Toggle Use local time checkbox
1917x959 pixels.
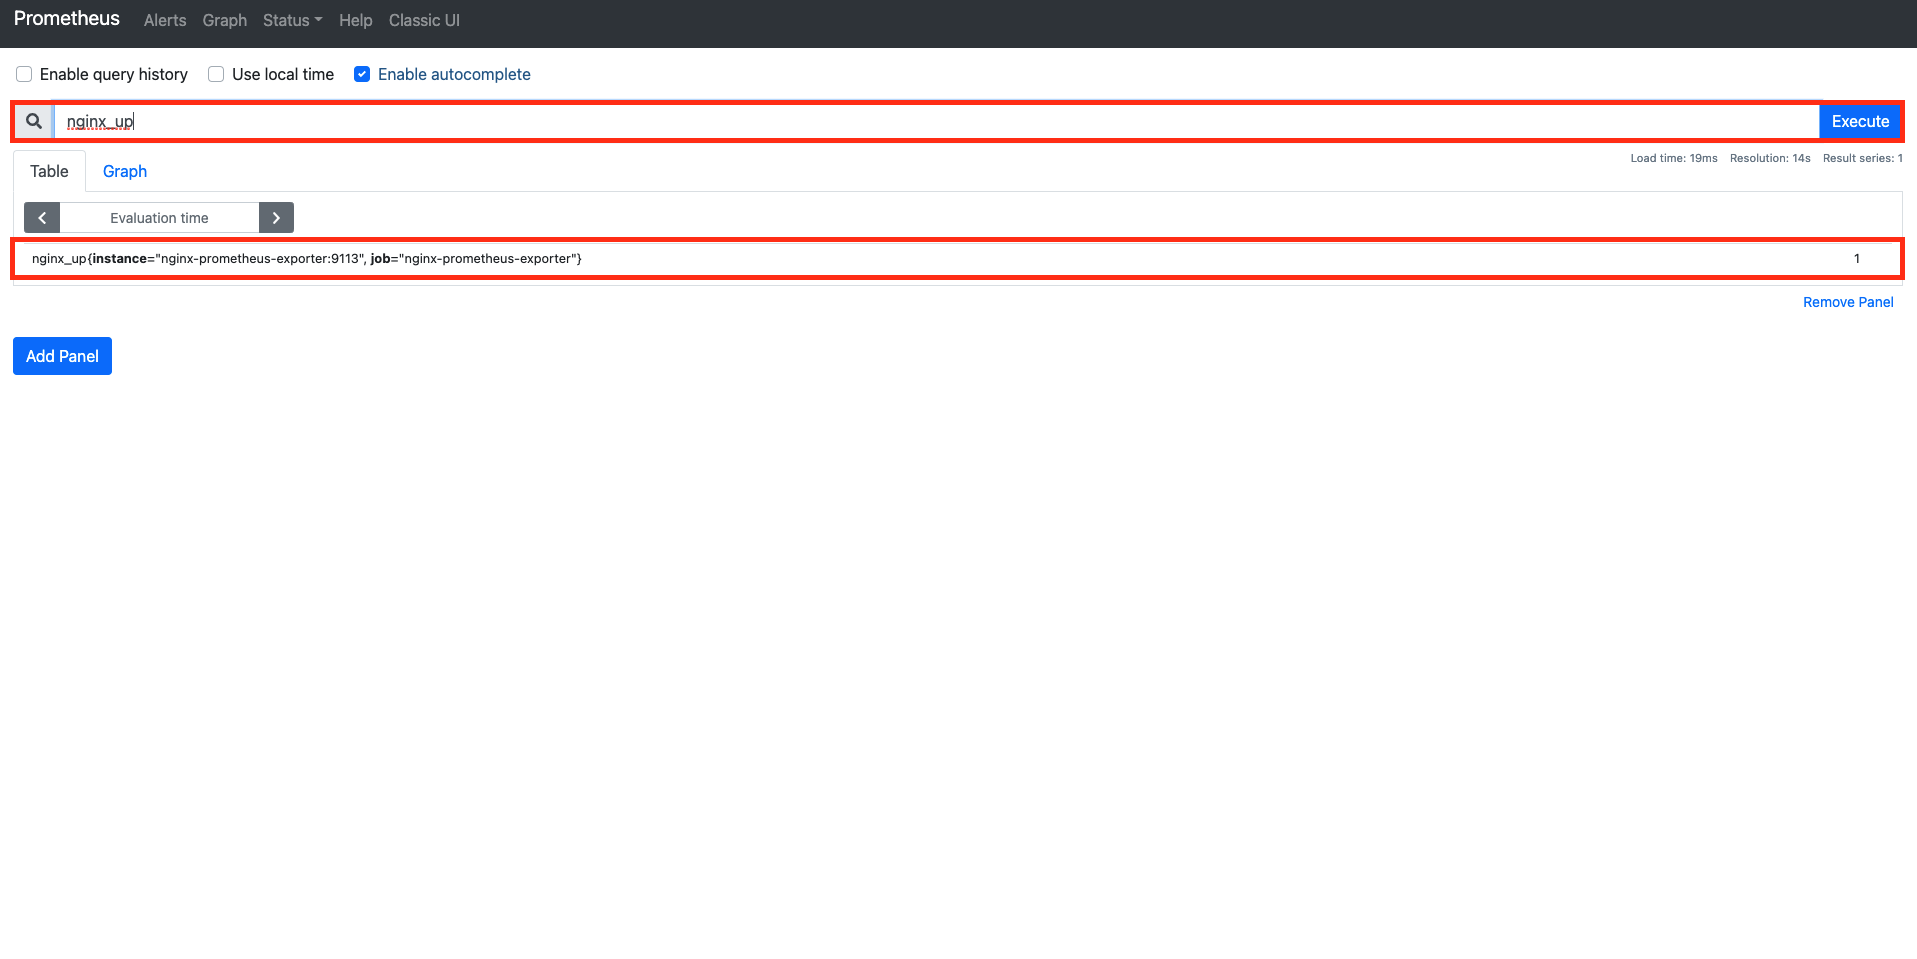pyautogui.click(x=216, y=74)
